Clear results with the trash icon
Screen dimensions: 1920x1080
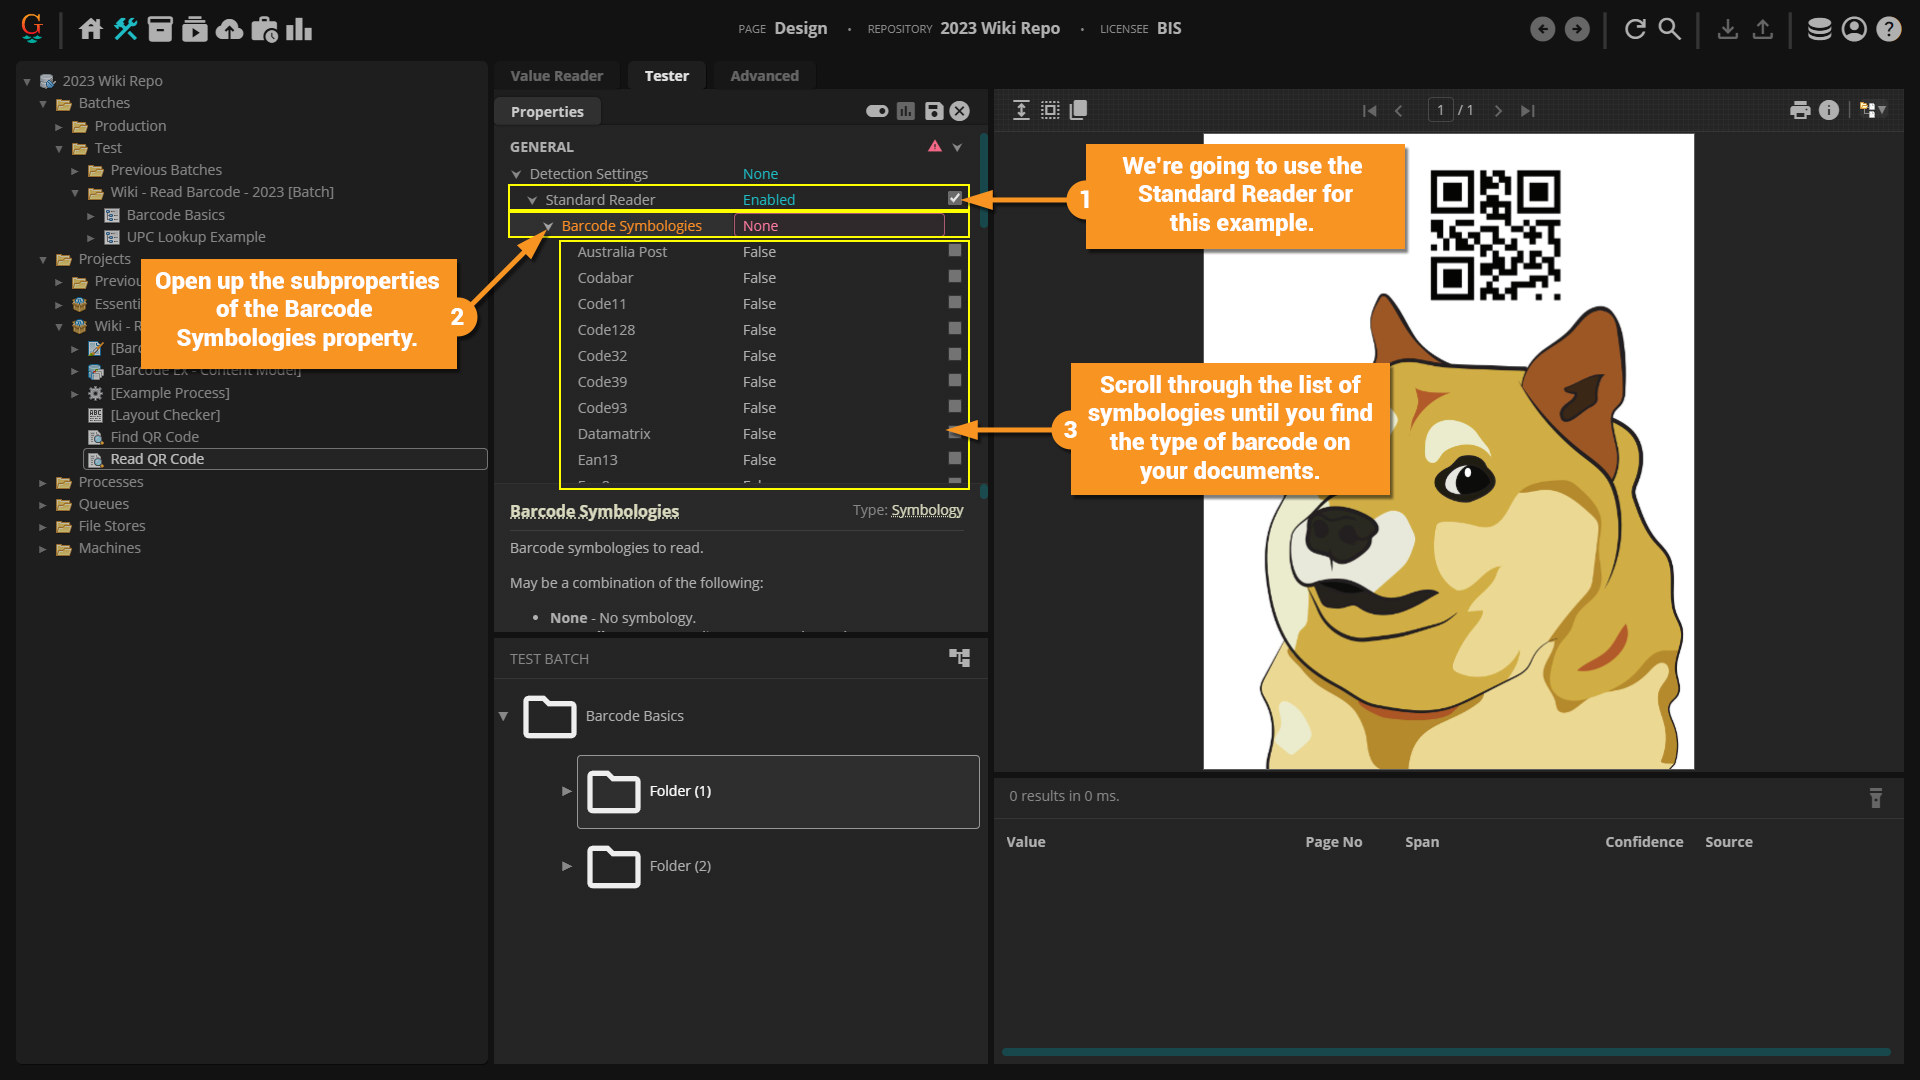[1876, 797]
